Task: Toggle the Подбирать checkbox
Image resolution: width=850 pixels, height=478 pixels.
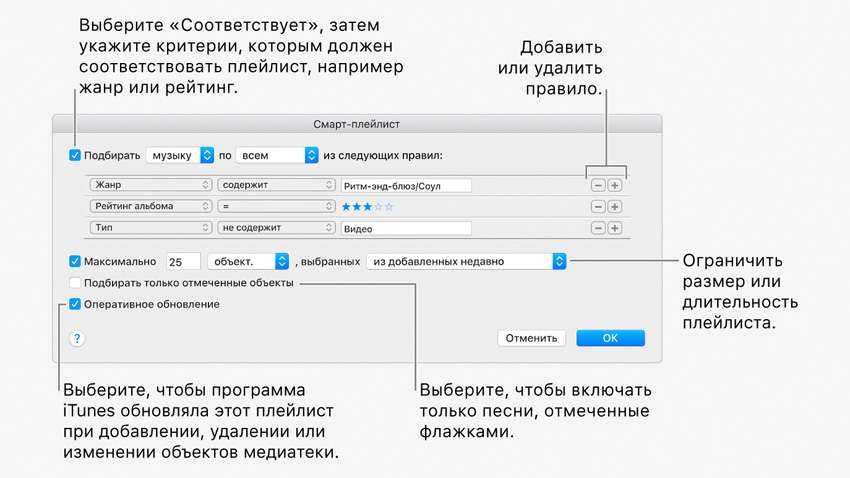Action: click(75, 155)
